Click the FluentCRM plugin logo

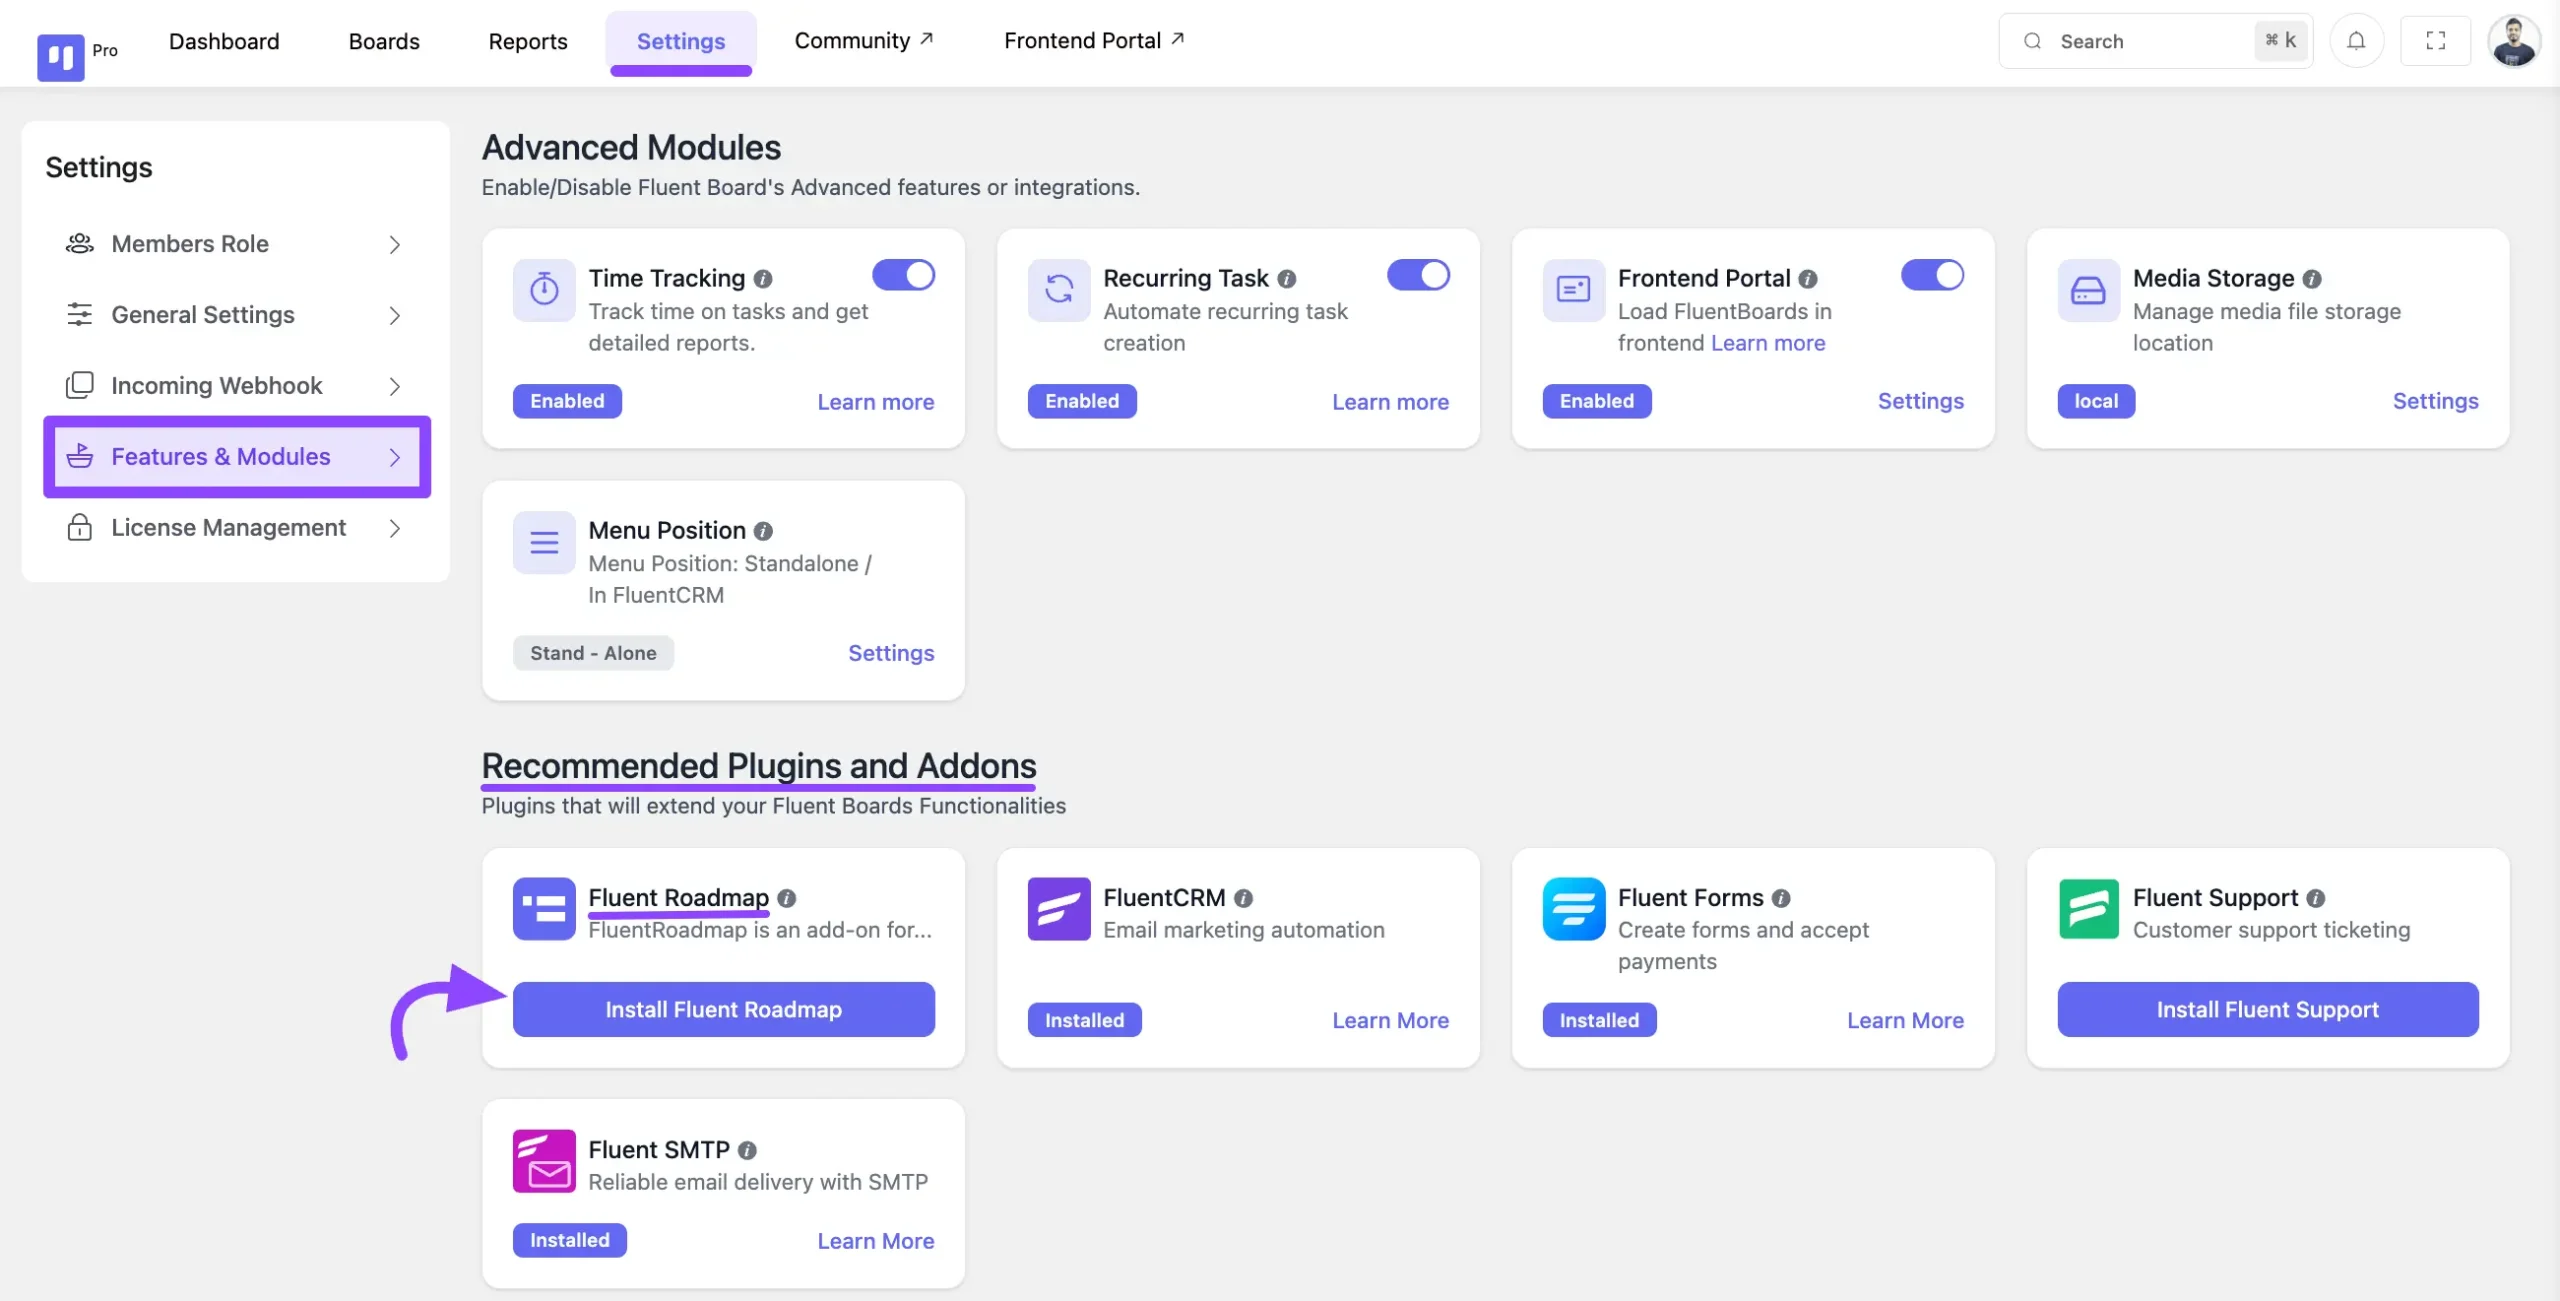(x=1059, y=909)
